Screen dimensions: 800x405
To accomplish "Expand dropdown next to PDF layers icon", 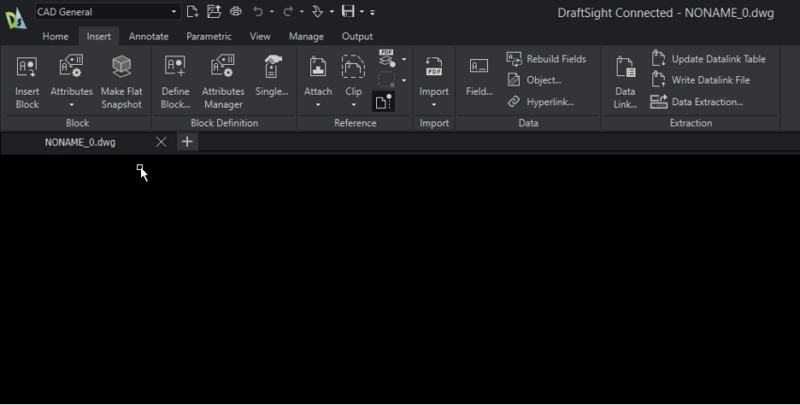I will (404, 59).
